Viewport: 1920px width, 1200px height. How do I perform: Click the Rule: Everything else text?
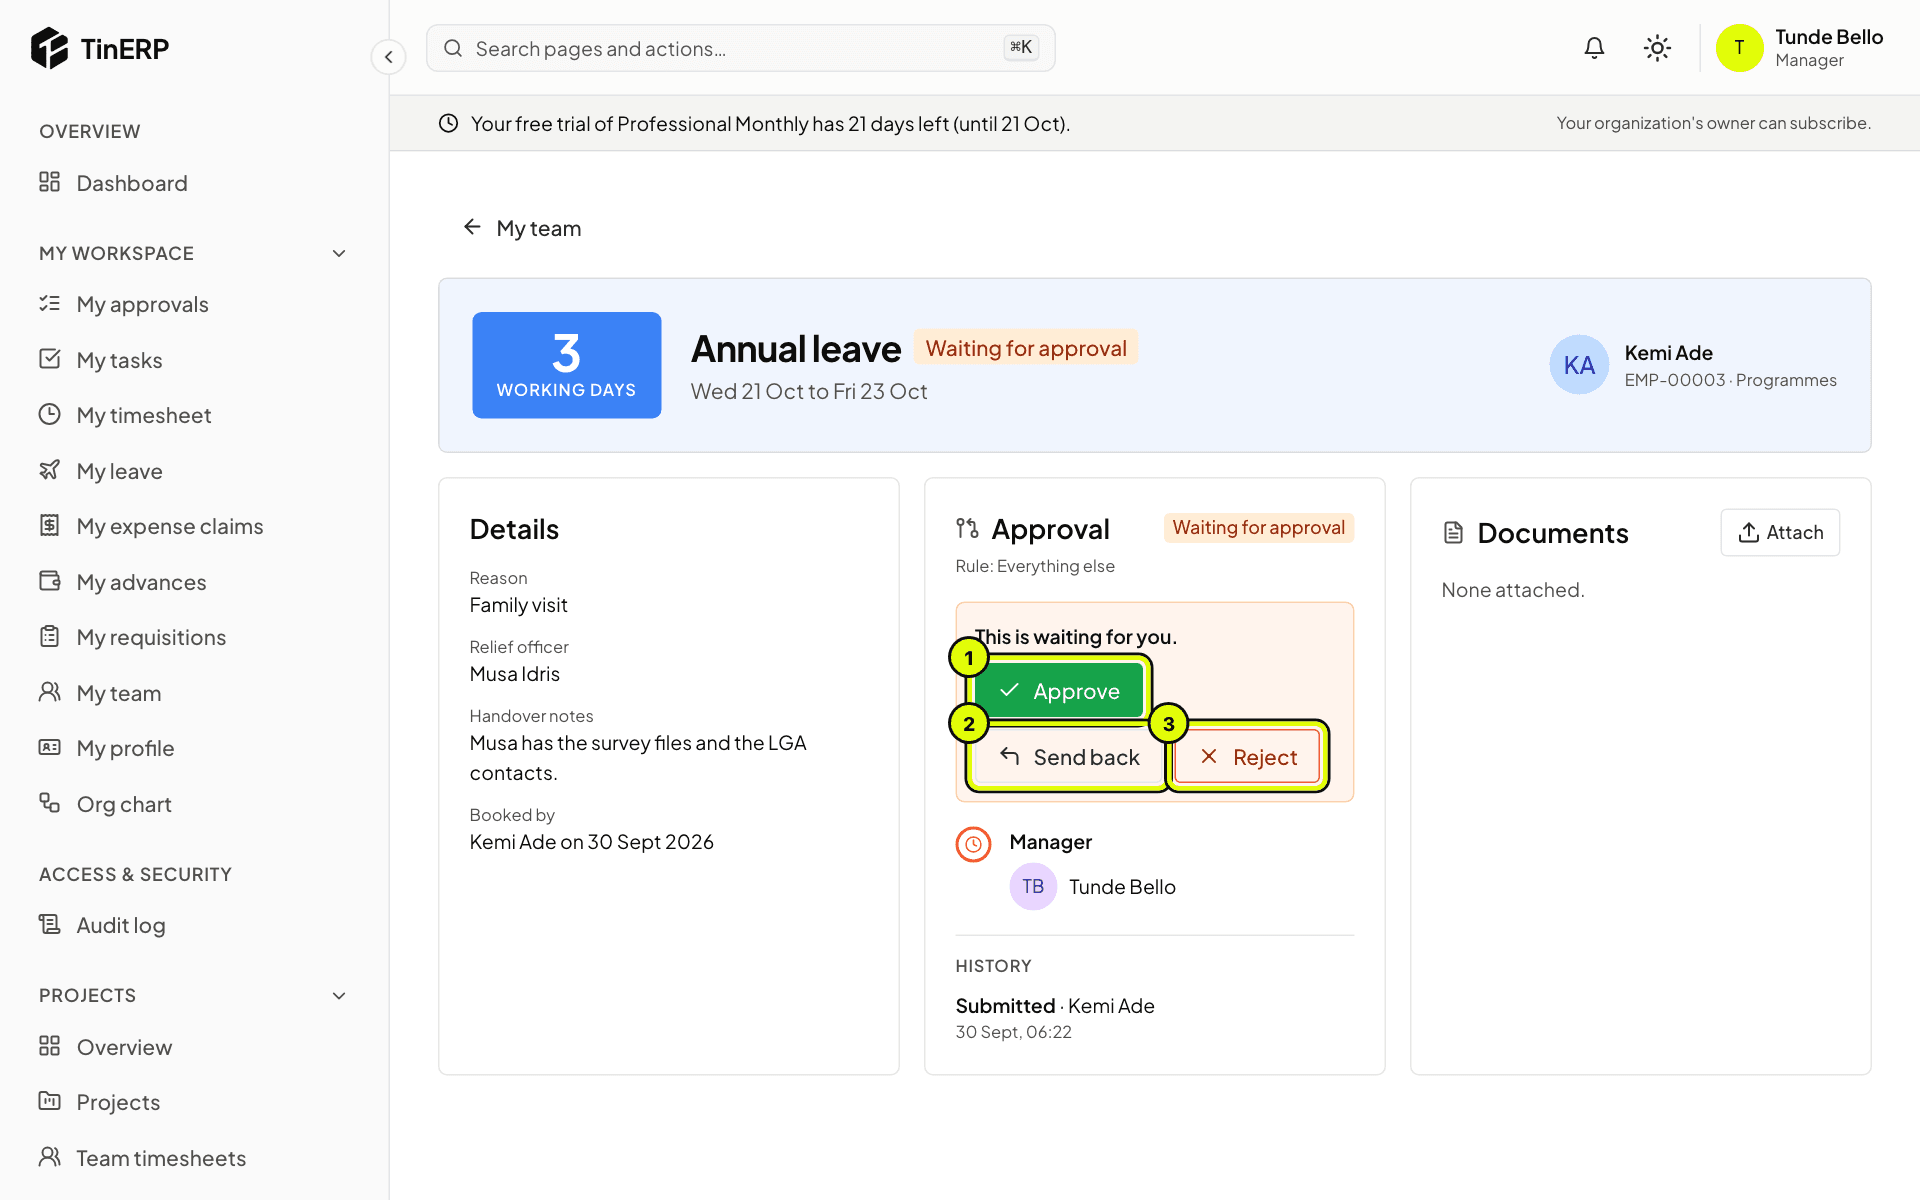[1035, 566]
